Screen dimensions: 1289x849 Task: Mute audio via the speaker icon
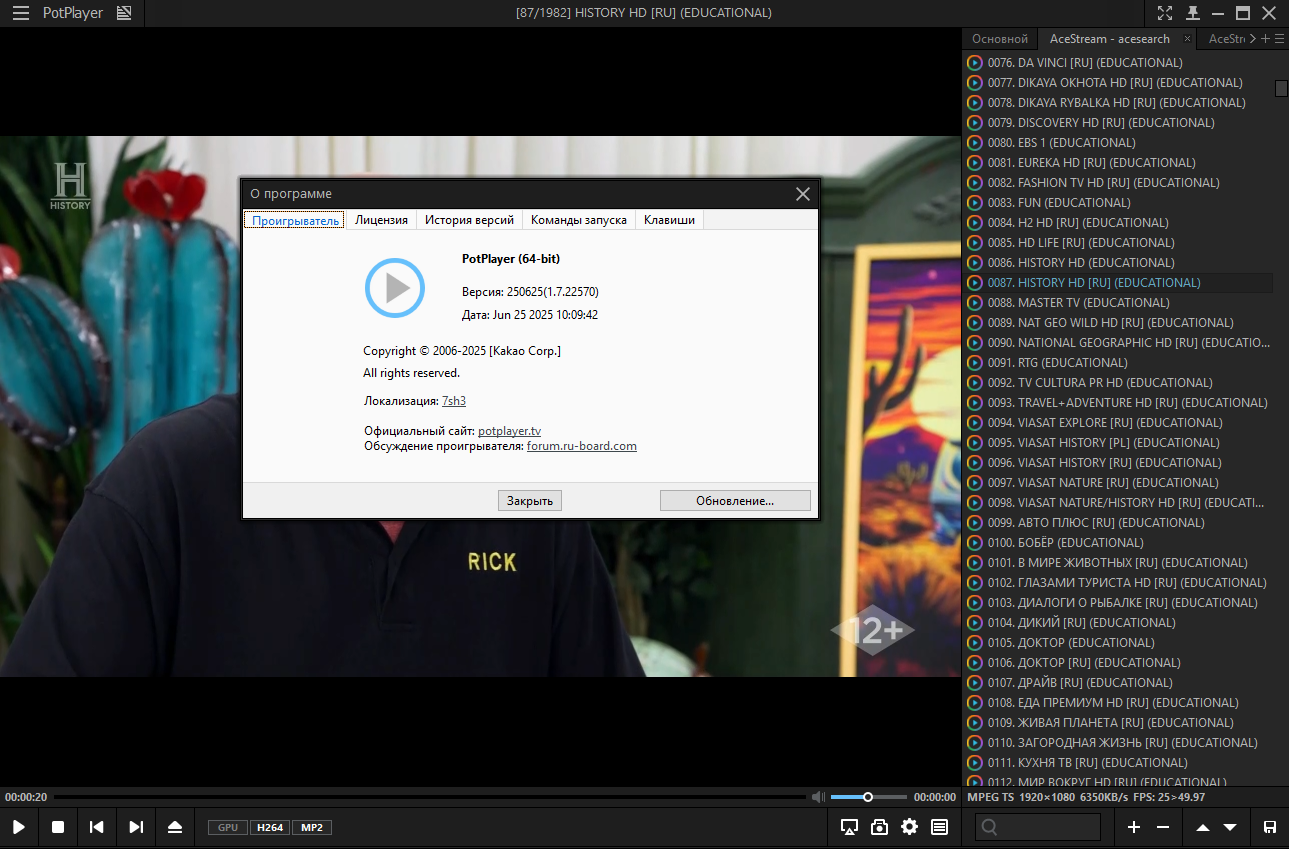pyautogui.click(x=819, y=797)
